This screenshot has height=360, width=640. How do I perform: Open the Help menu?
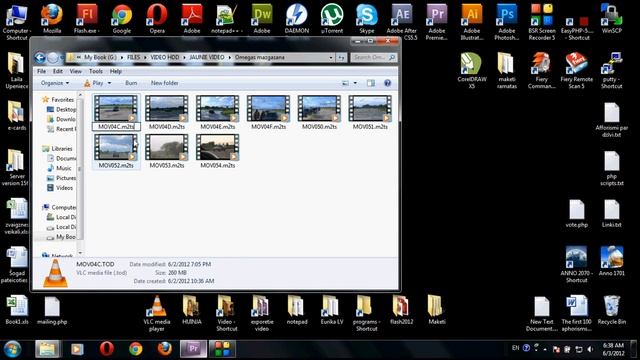point(116,71)
